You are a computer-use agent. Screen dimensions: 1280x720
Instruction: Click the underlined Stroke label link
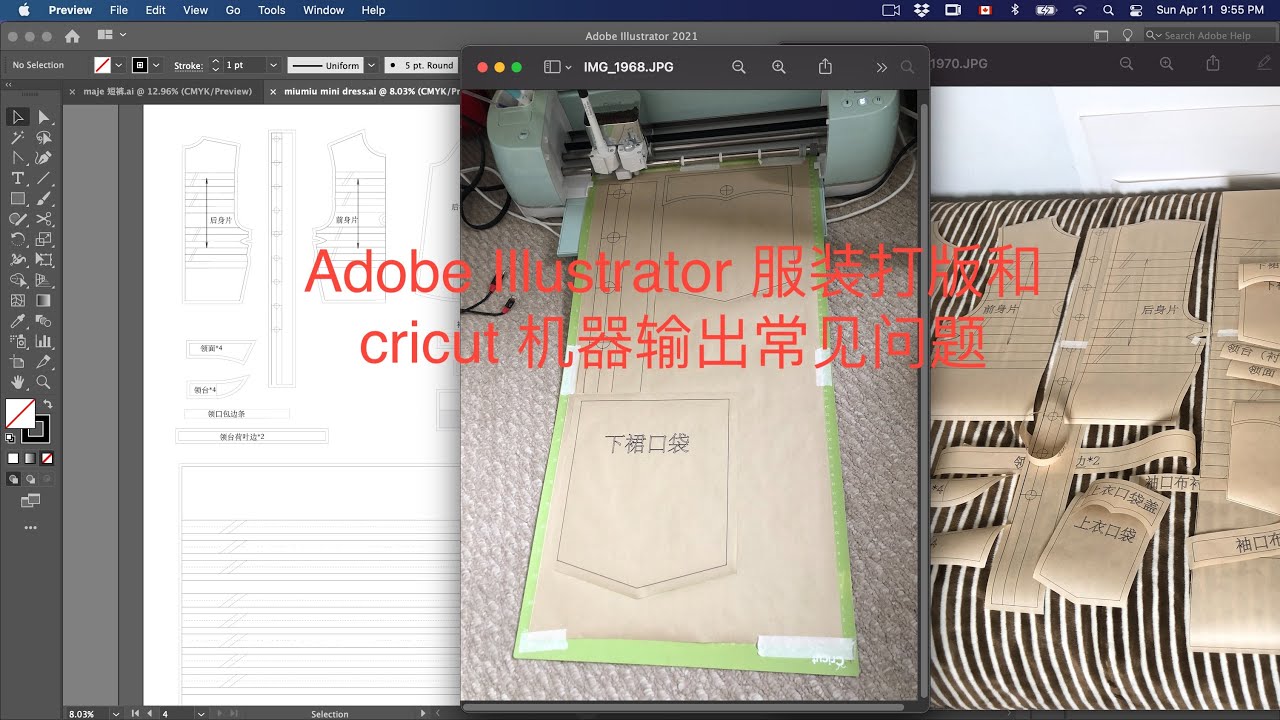[x=188, y=65]
